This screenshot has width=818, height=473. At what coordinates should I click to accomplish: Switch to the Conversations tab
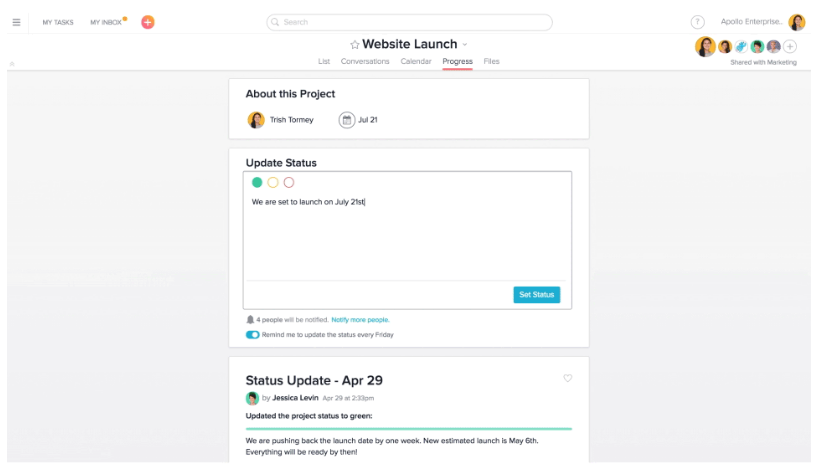click(x=365, y=61)
